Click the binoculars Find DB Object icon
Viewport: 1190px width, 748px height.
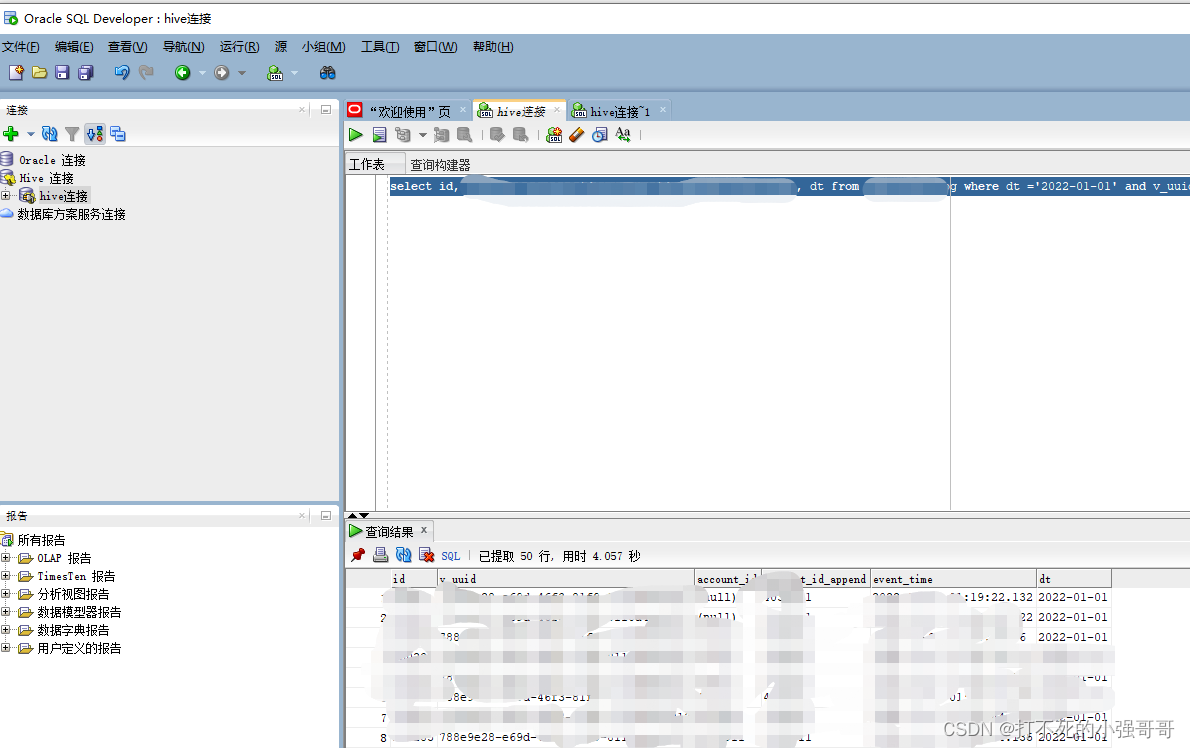(327, 73)
